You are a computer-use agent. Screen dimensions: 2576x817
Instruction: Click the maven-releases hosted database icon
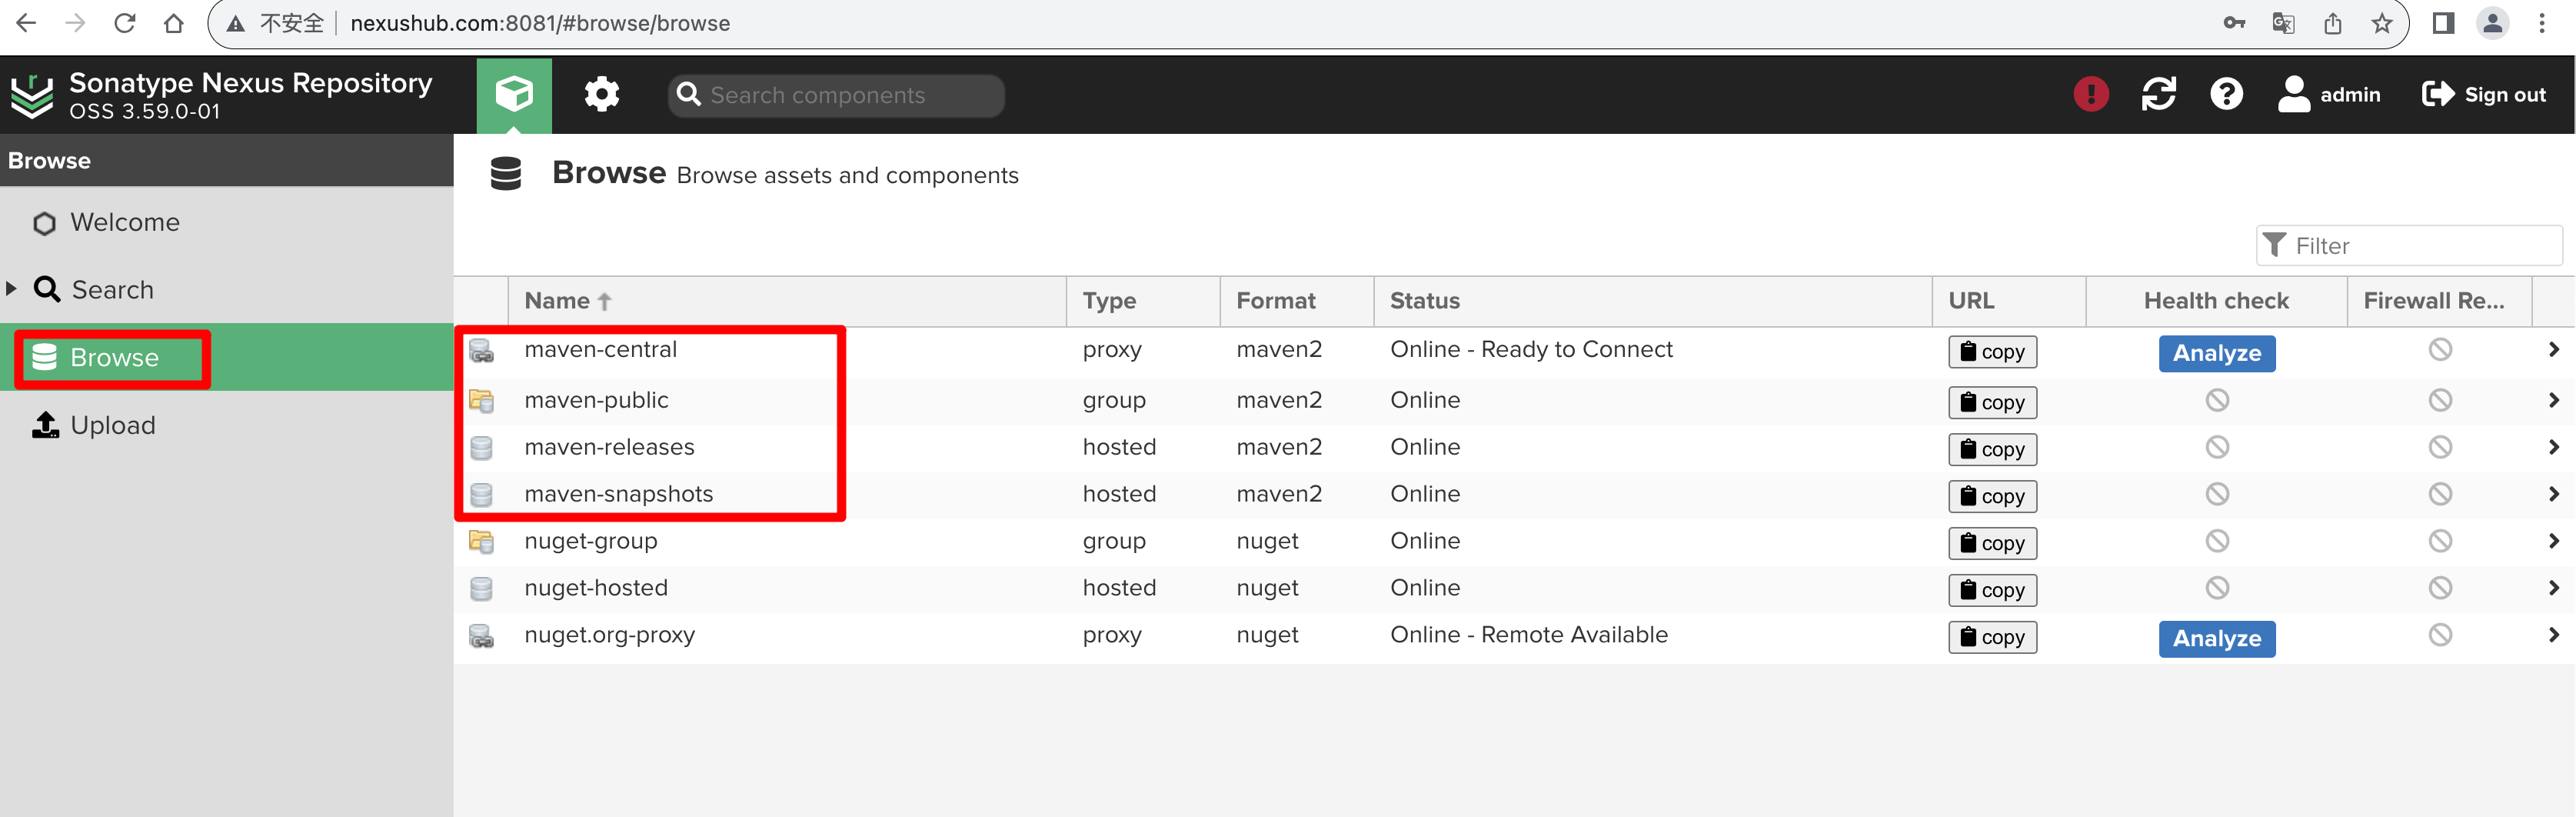pos(482,448)
